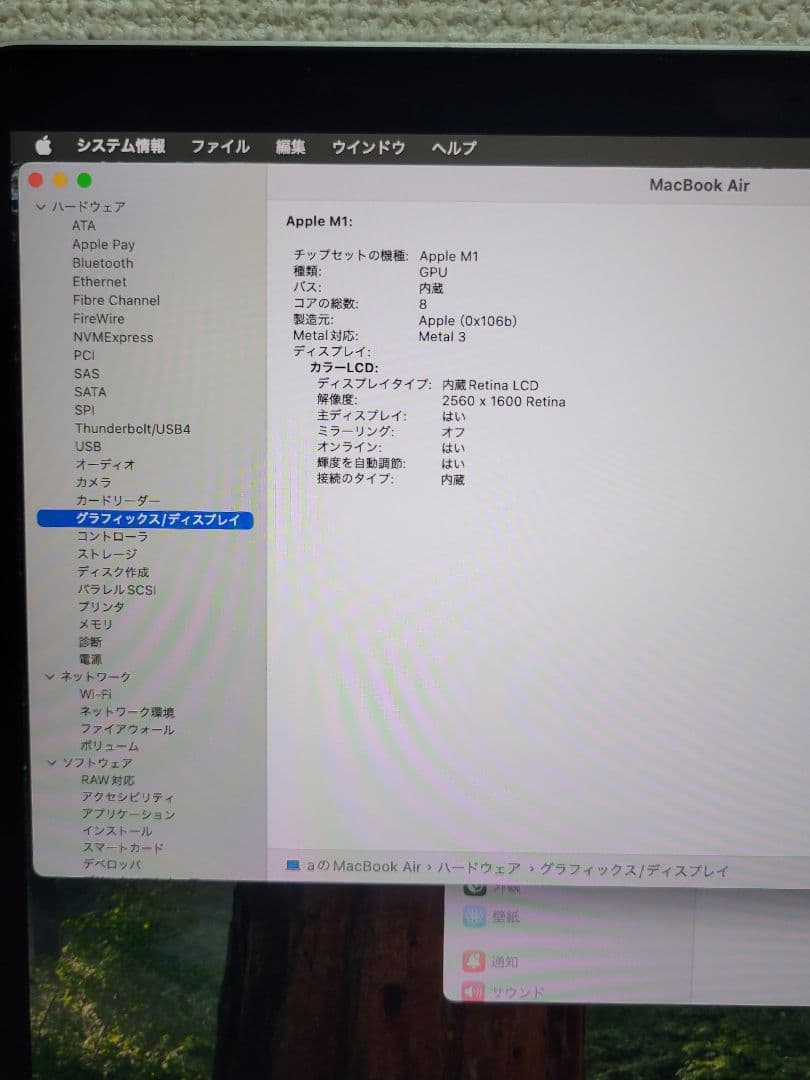Select デベロッパ in the sidebar

tap(112, 864)
